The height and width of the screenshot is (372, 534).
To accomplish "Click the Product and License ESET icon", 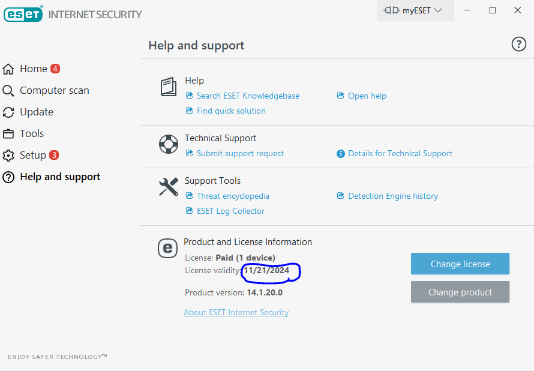I will click(x=168, y=248).
